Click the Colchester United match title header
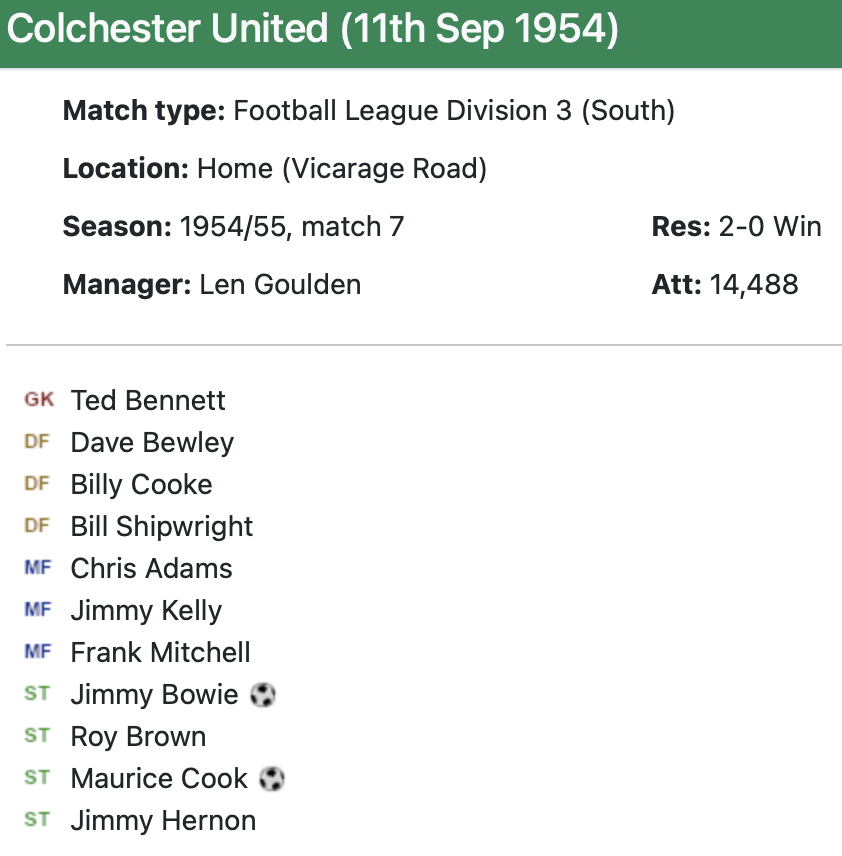842x856 pixels. 312,30
